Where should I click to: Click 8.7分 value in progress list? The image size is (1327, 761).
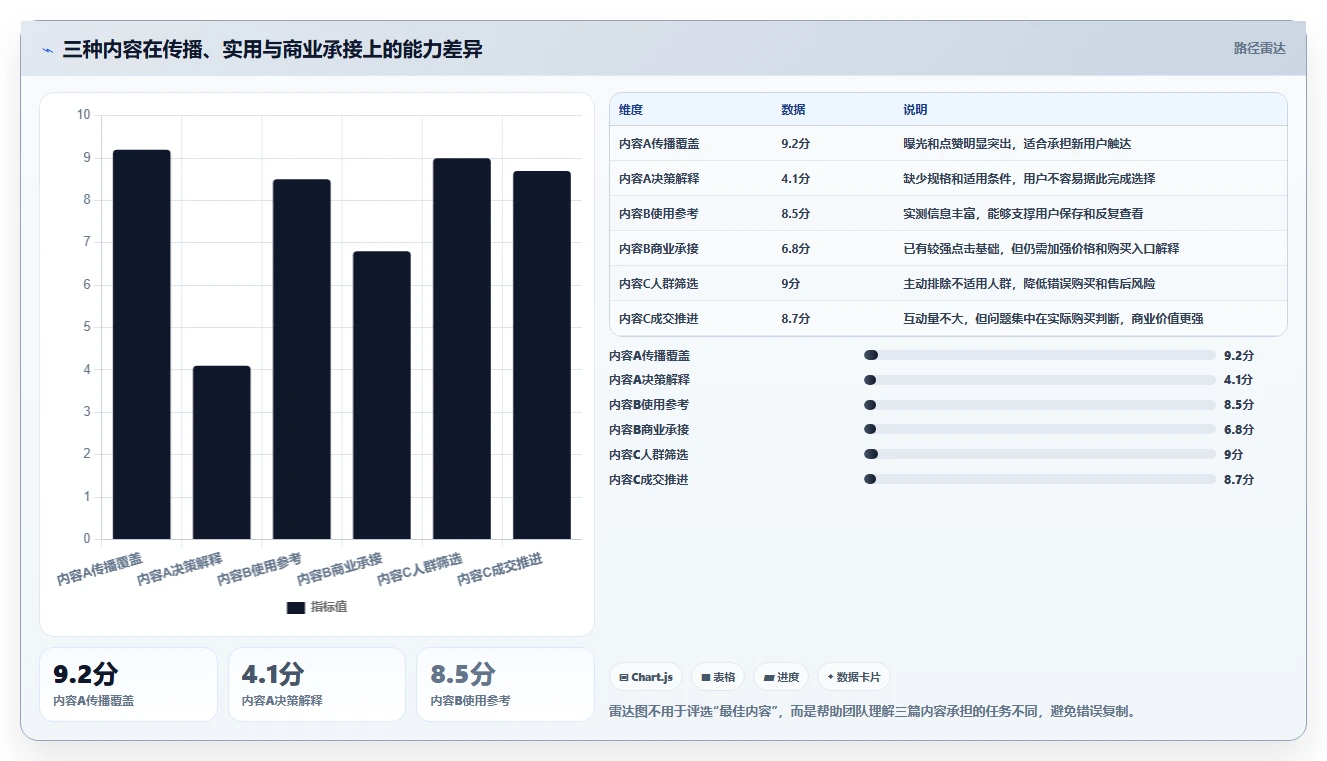[1239, 480]
